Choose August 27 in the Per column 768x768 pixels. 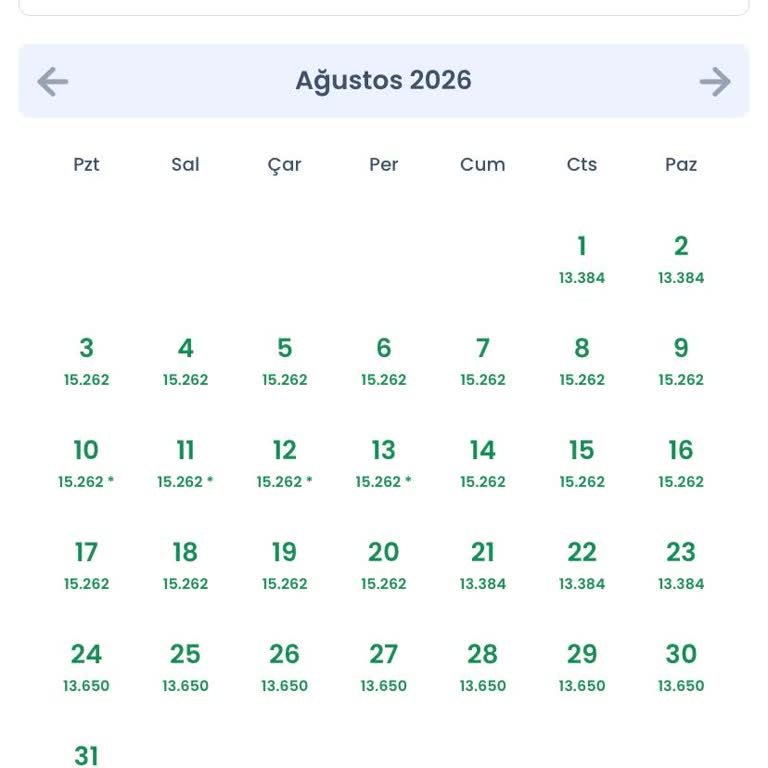[384, 667]
